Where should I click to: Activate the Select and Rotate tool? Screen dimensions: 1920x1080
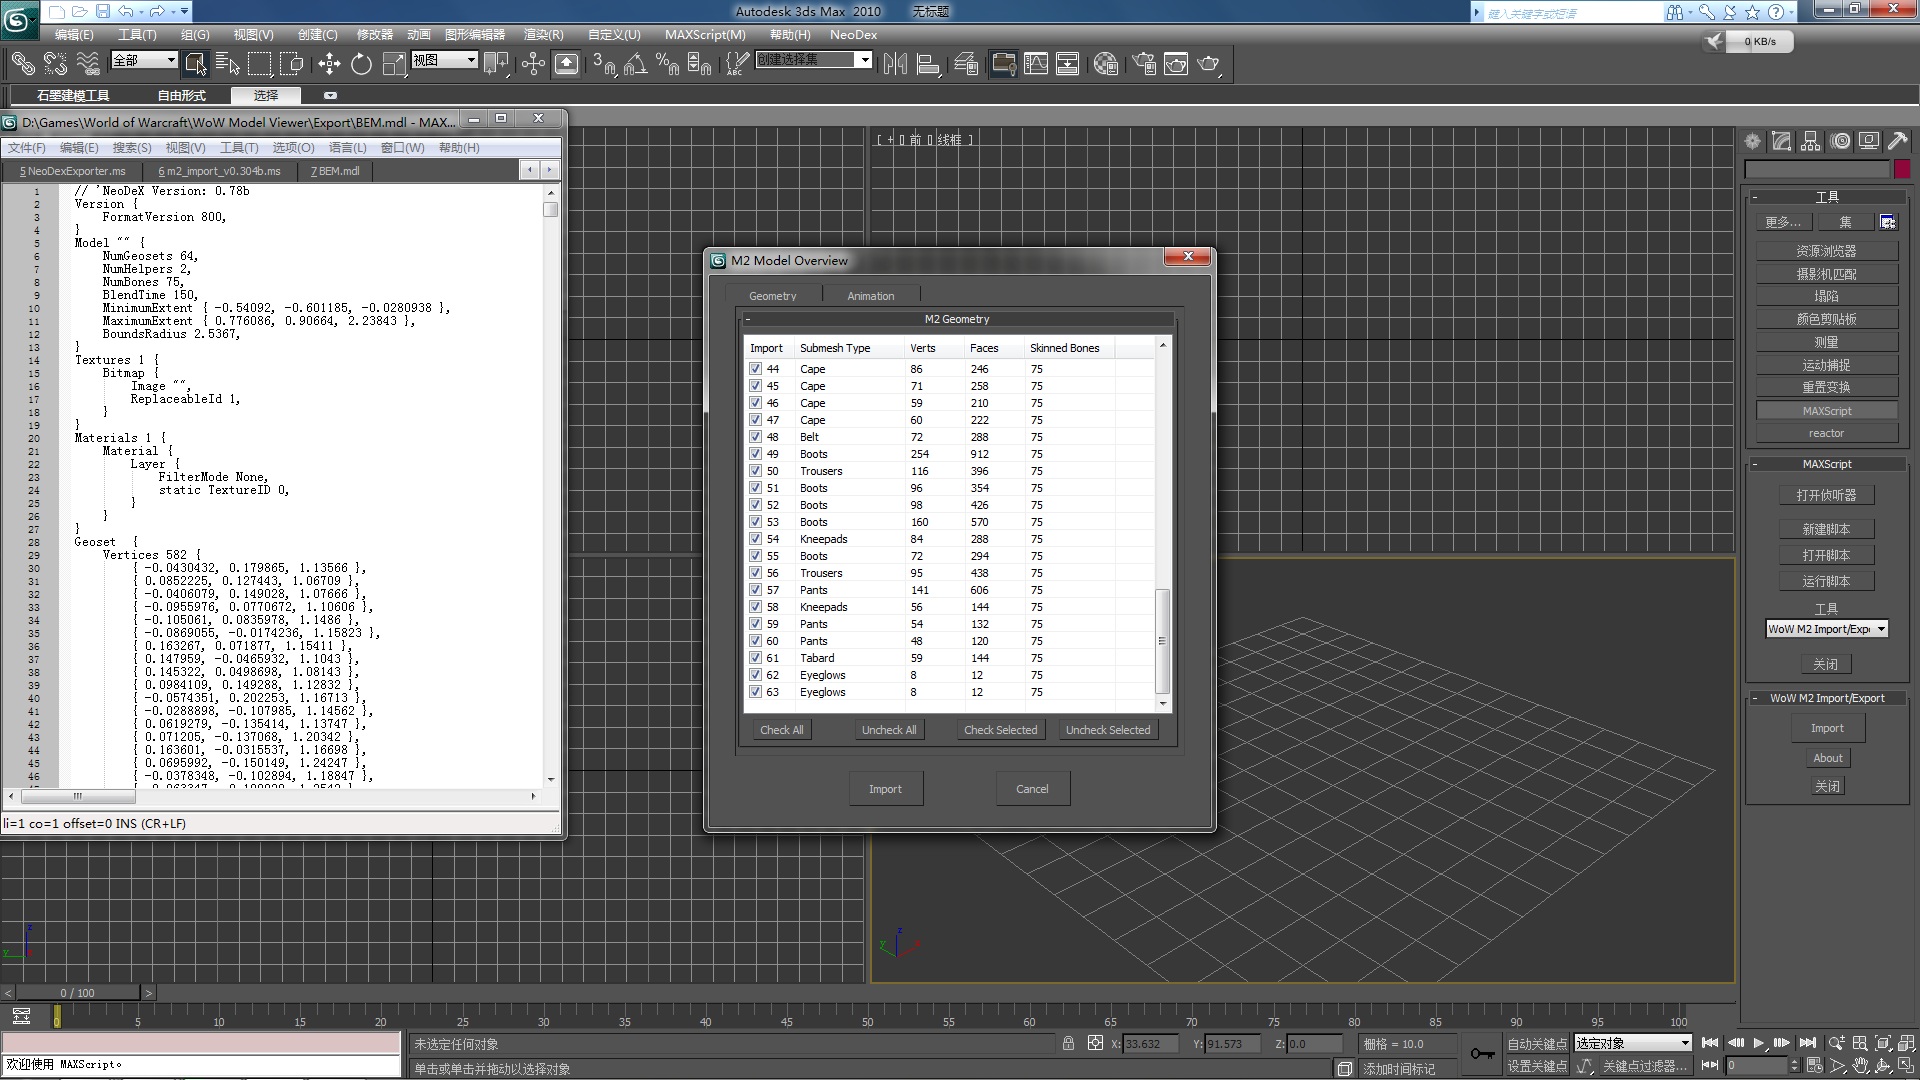[x=361, y=64]
